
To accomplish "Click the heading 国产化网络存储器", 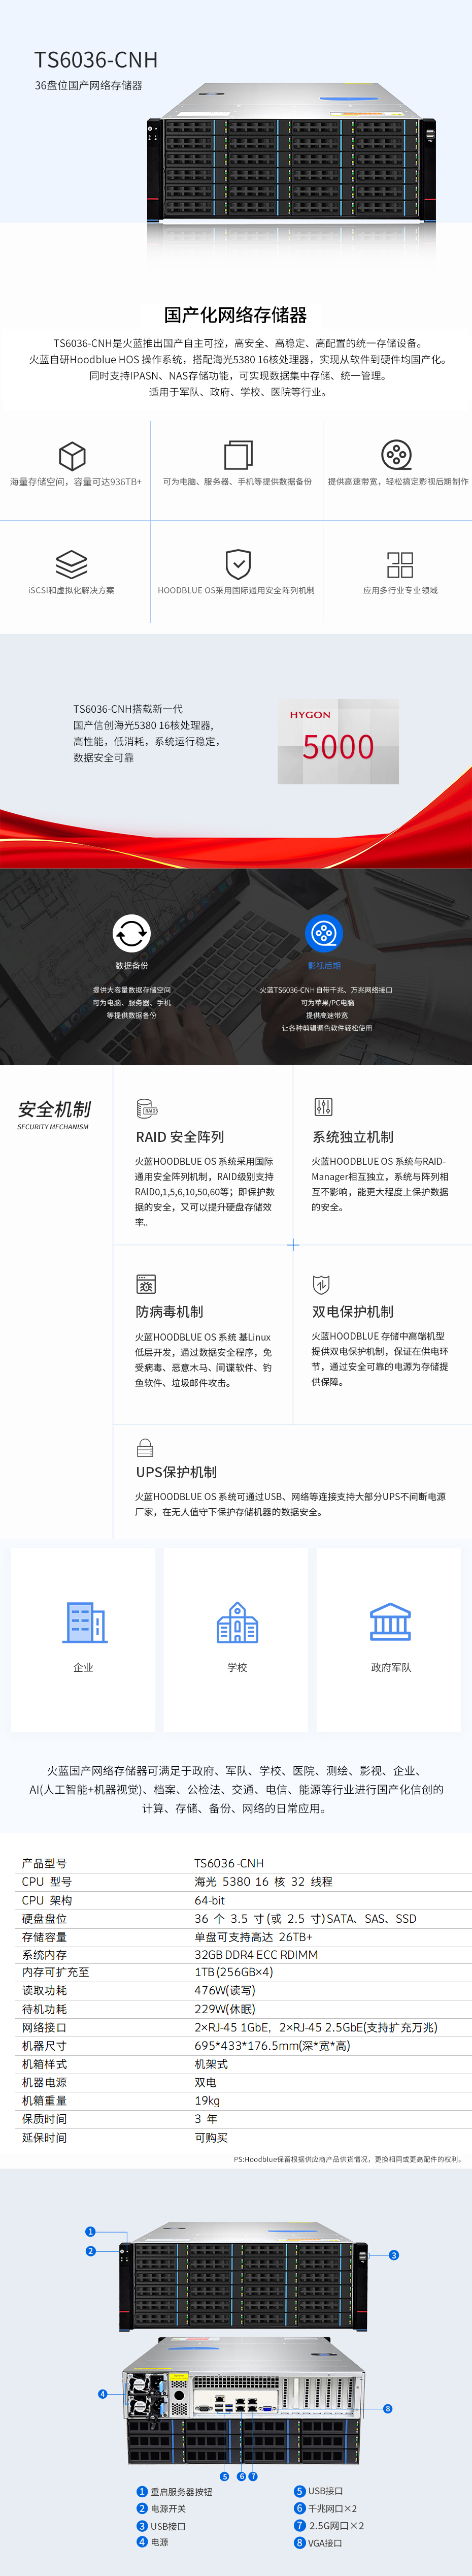I will pyautogui.click(x=236, y=315).
